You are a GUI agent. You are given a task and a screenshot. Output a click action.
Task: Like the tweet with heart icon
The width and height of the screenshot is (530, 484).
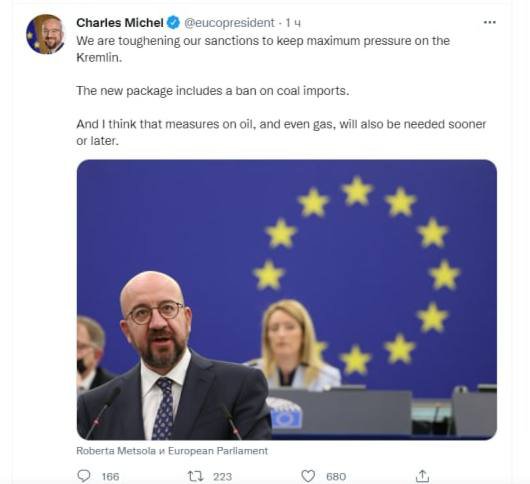click(x=308, y=476)
